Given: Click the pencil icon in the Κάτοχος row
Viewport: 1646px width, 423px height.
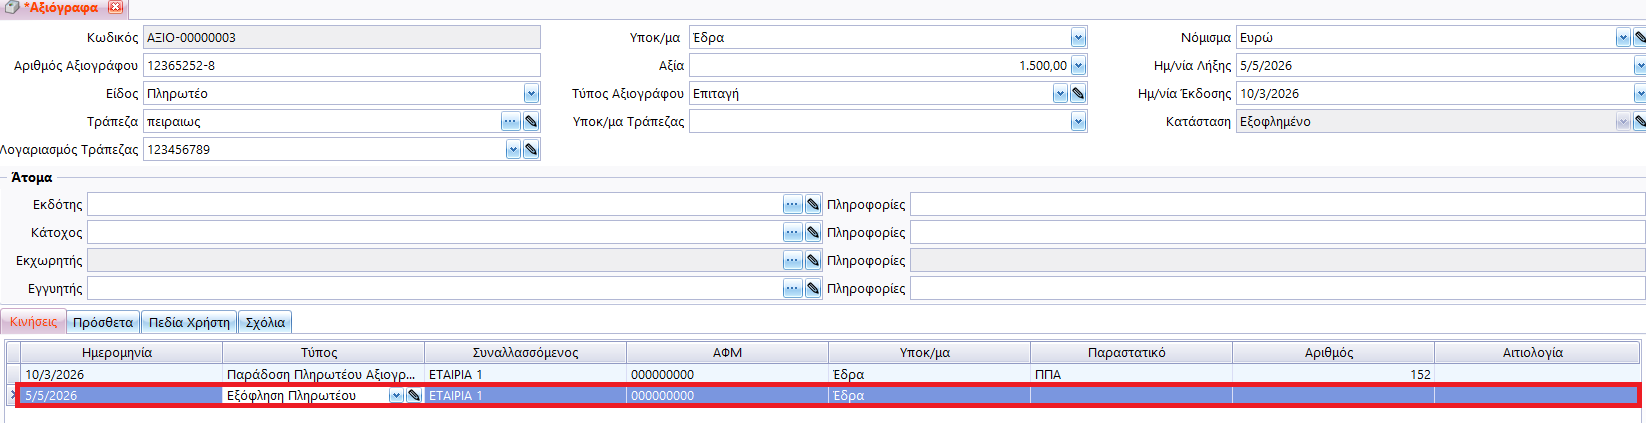Looking at the screenshot, I should (813, 233).
